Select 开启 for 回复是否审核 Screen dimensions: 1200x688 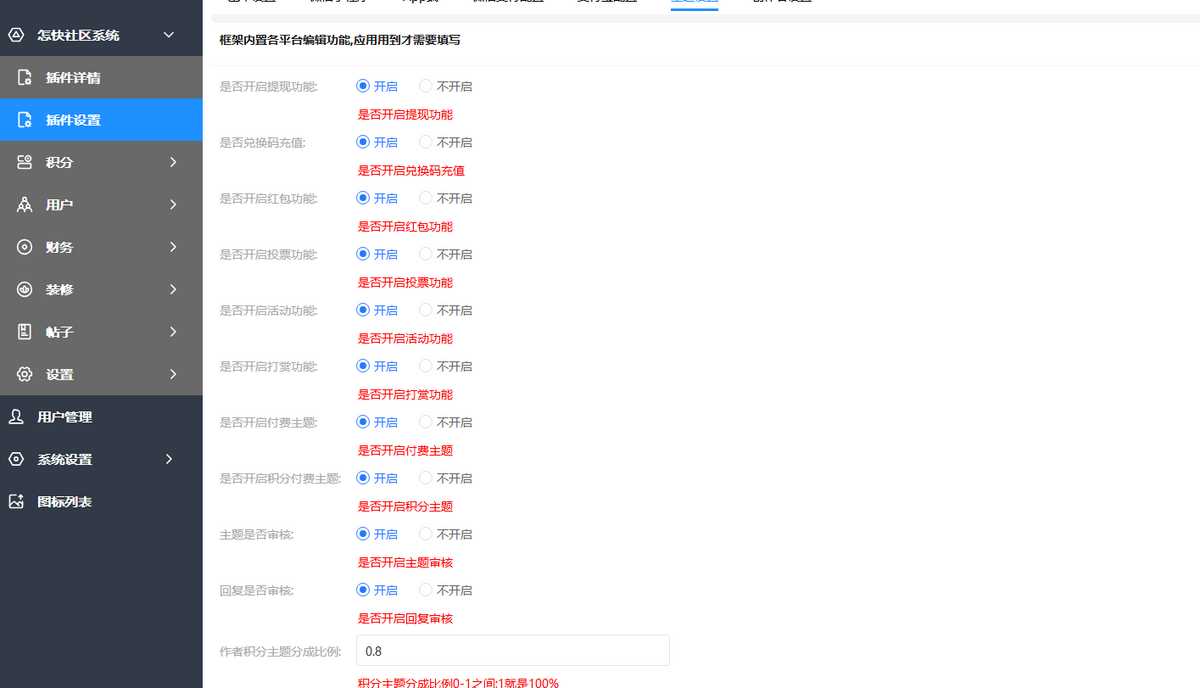click(377, 590)
